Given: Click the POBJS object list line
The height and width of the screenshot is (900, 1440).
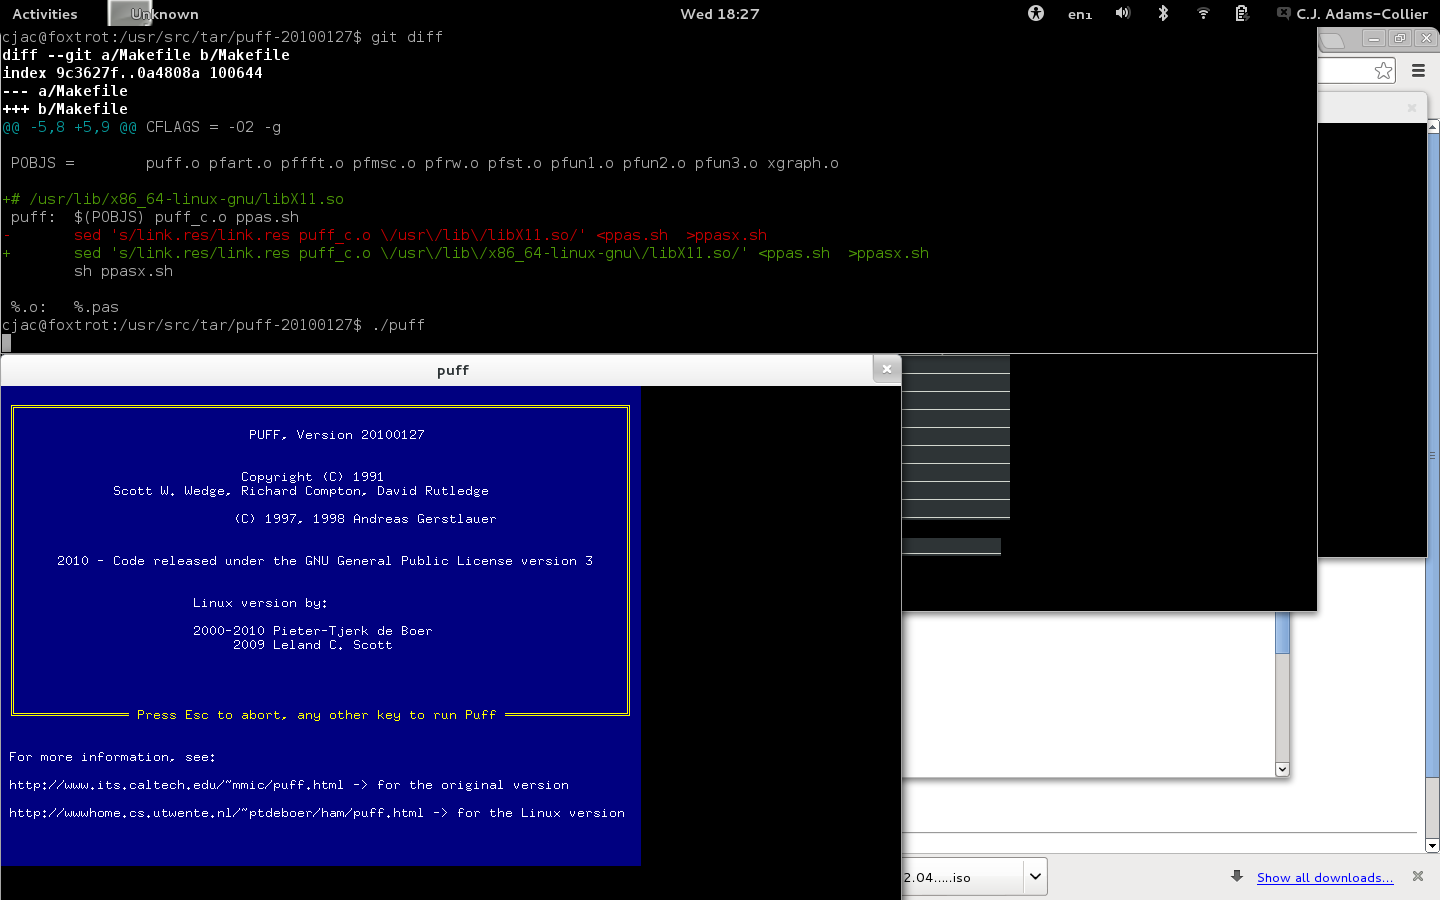Looking at the screenshot, I should [425, 163].
